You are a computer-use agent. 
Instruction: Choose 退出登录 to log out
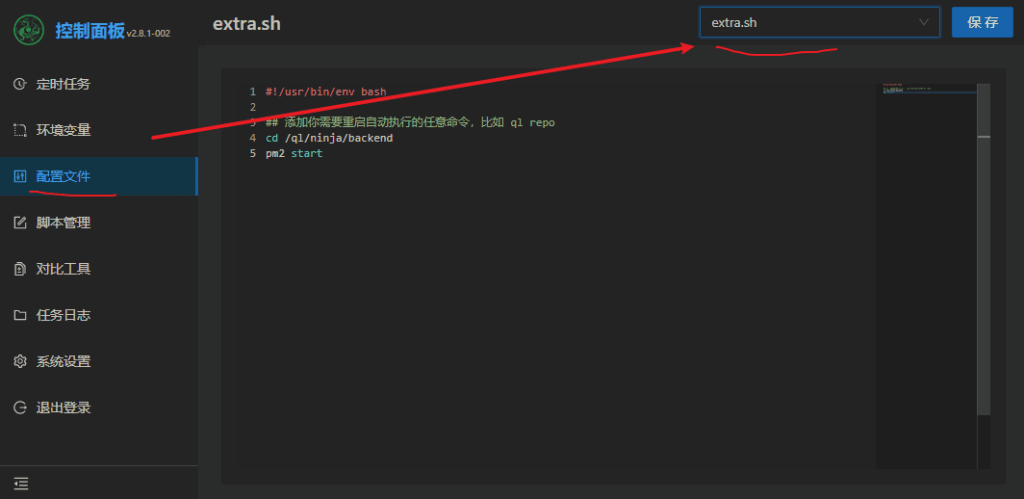[x=99, y=408]
